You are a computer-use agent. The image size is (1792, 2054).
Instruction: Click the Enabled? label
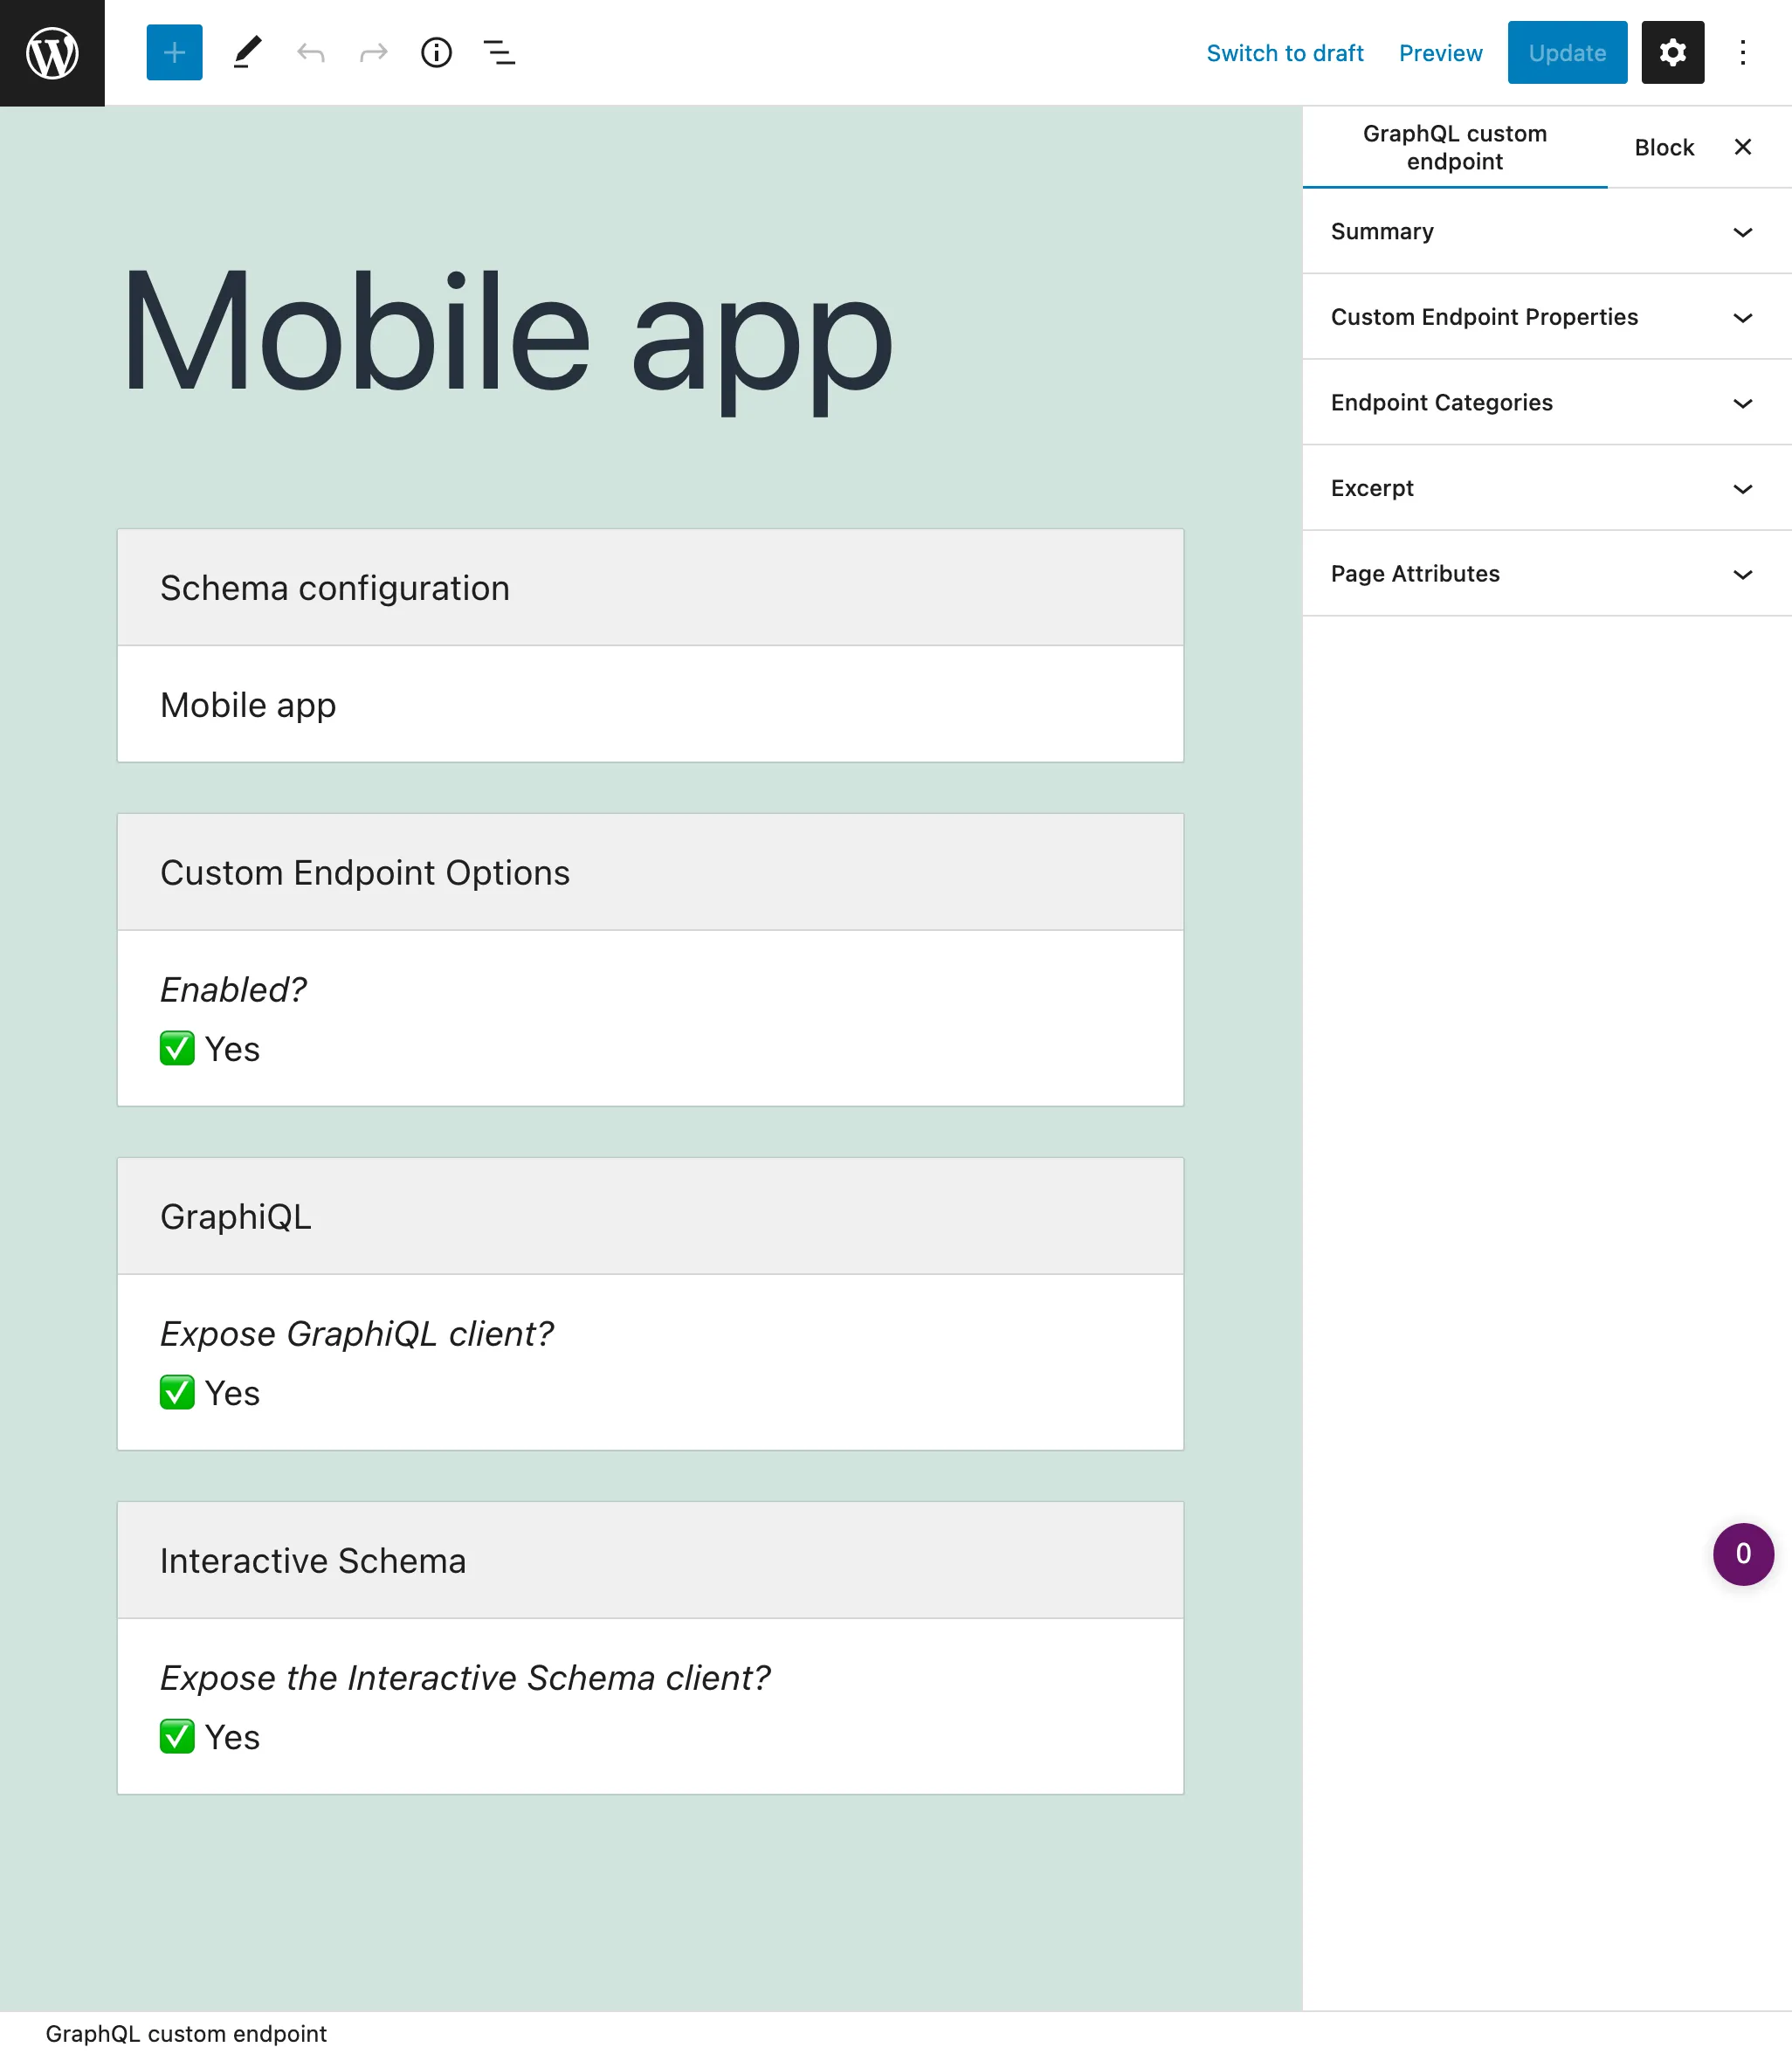pos(233,989)
